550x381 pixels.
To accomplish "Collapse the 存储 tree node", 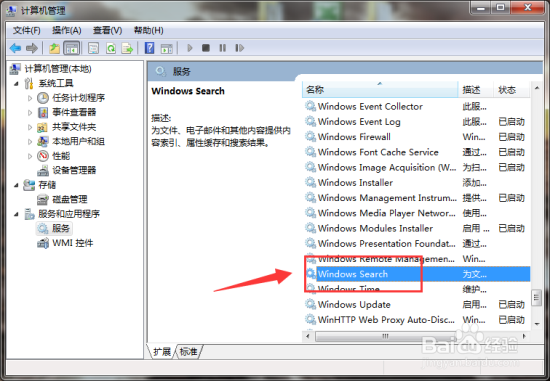I will pos(16,185).
